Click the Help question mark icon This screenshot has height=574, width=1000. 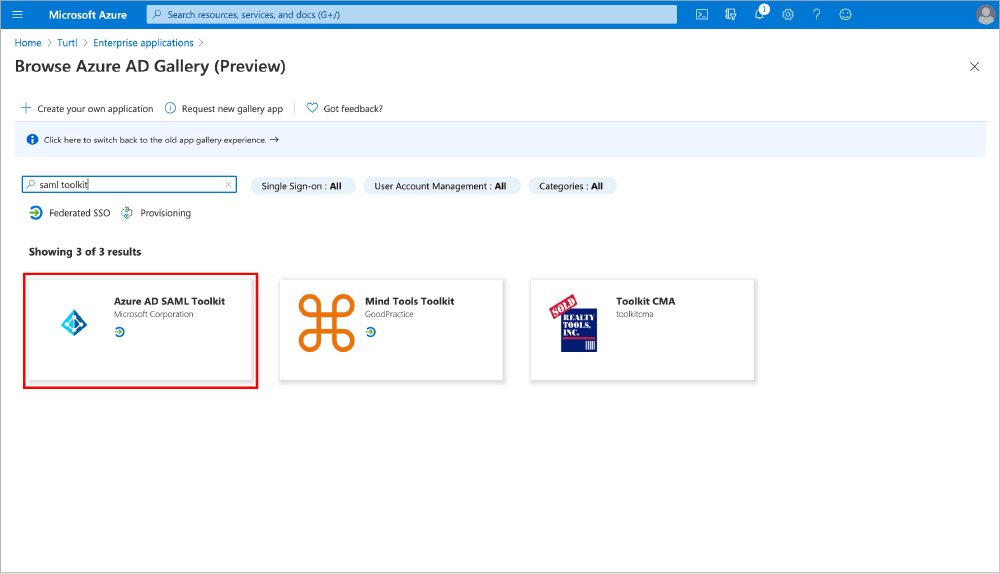816,14
